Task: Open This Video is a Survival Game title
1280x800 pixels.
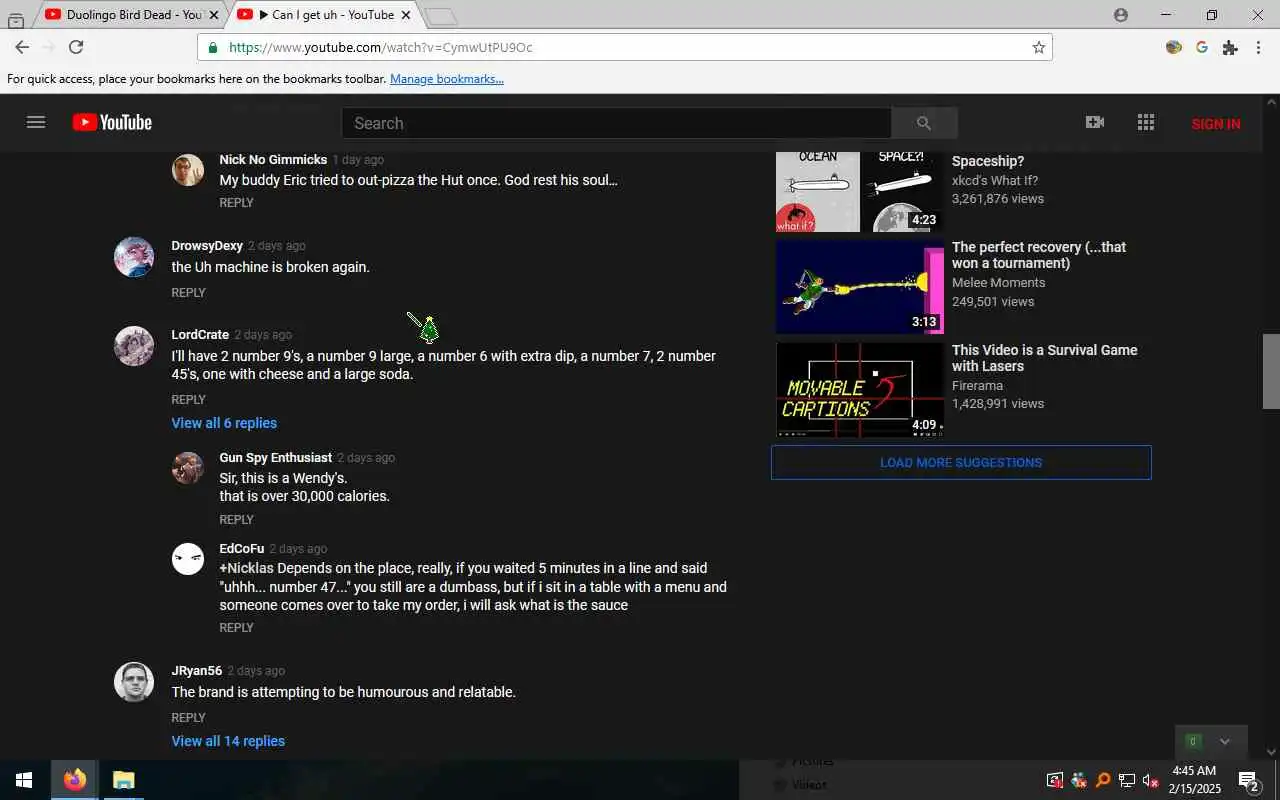Action: pyautogui.click(x=1045, y=358)
